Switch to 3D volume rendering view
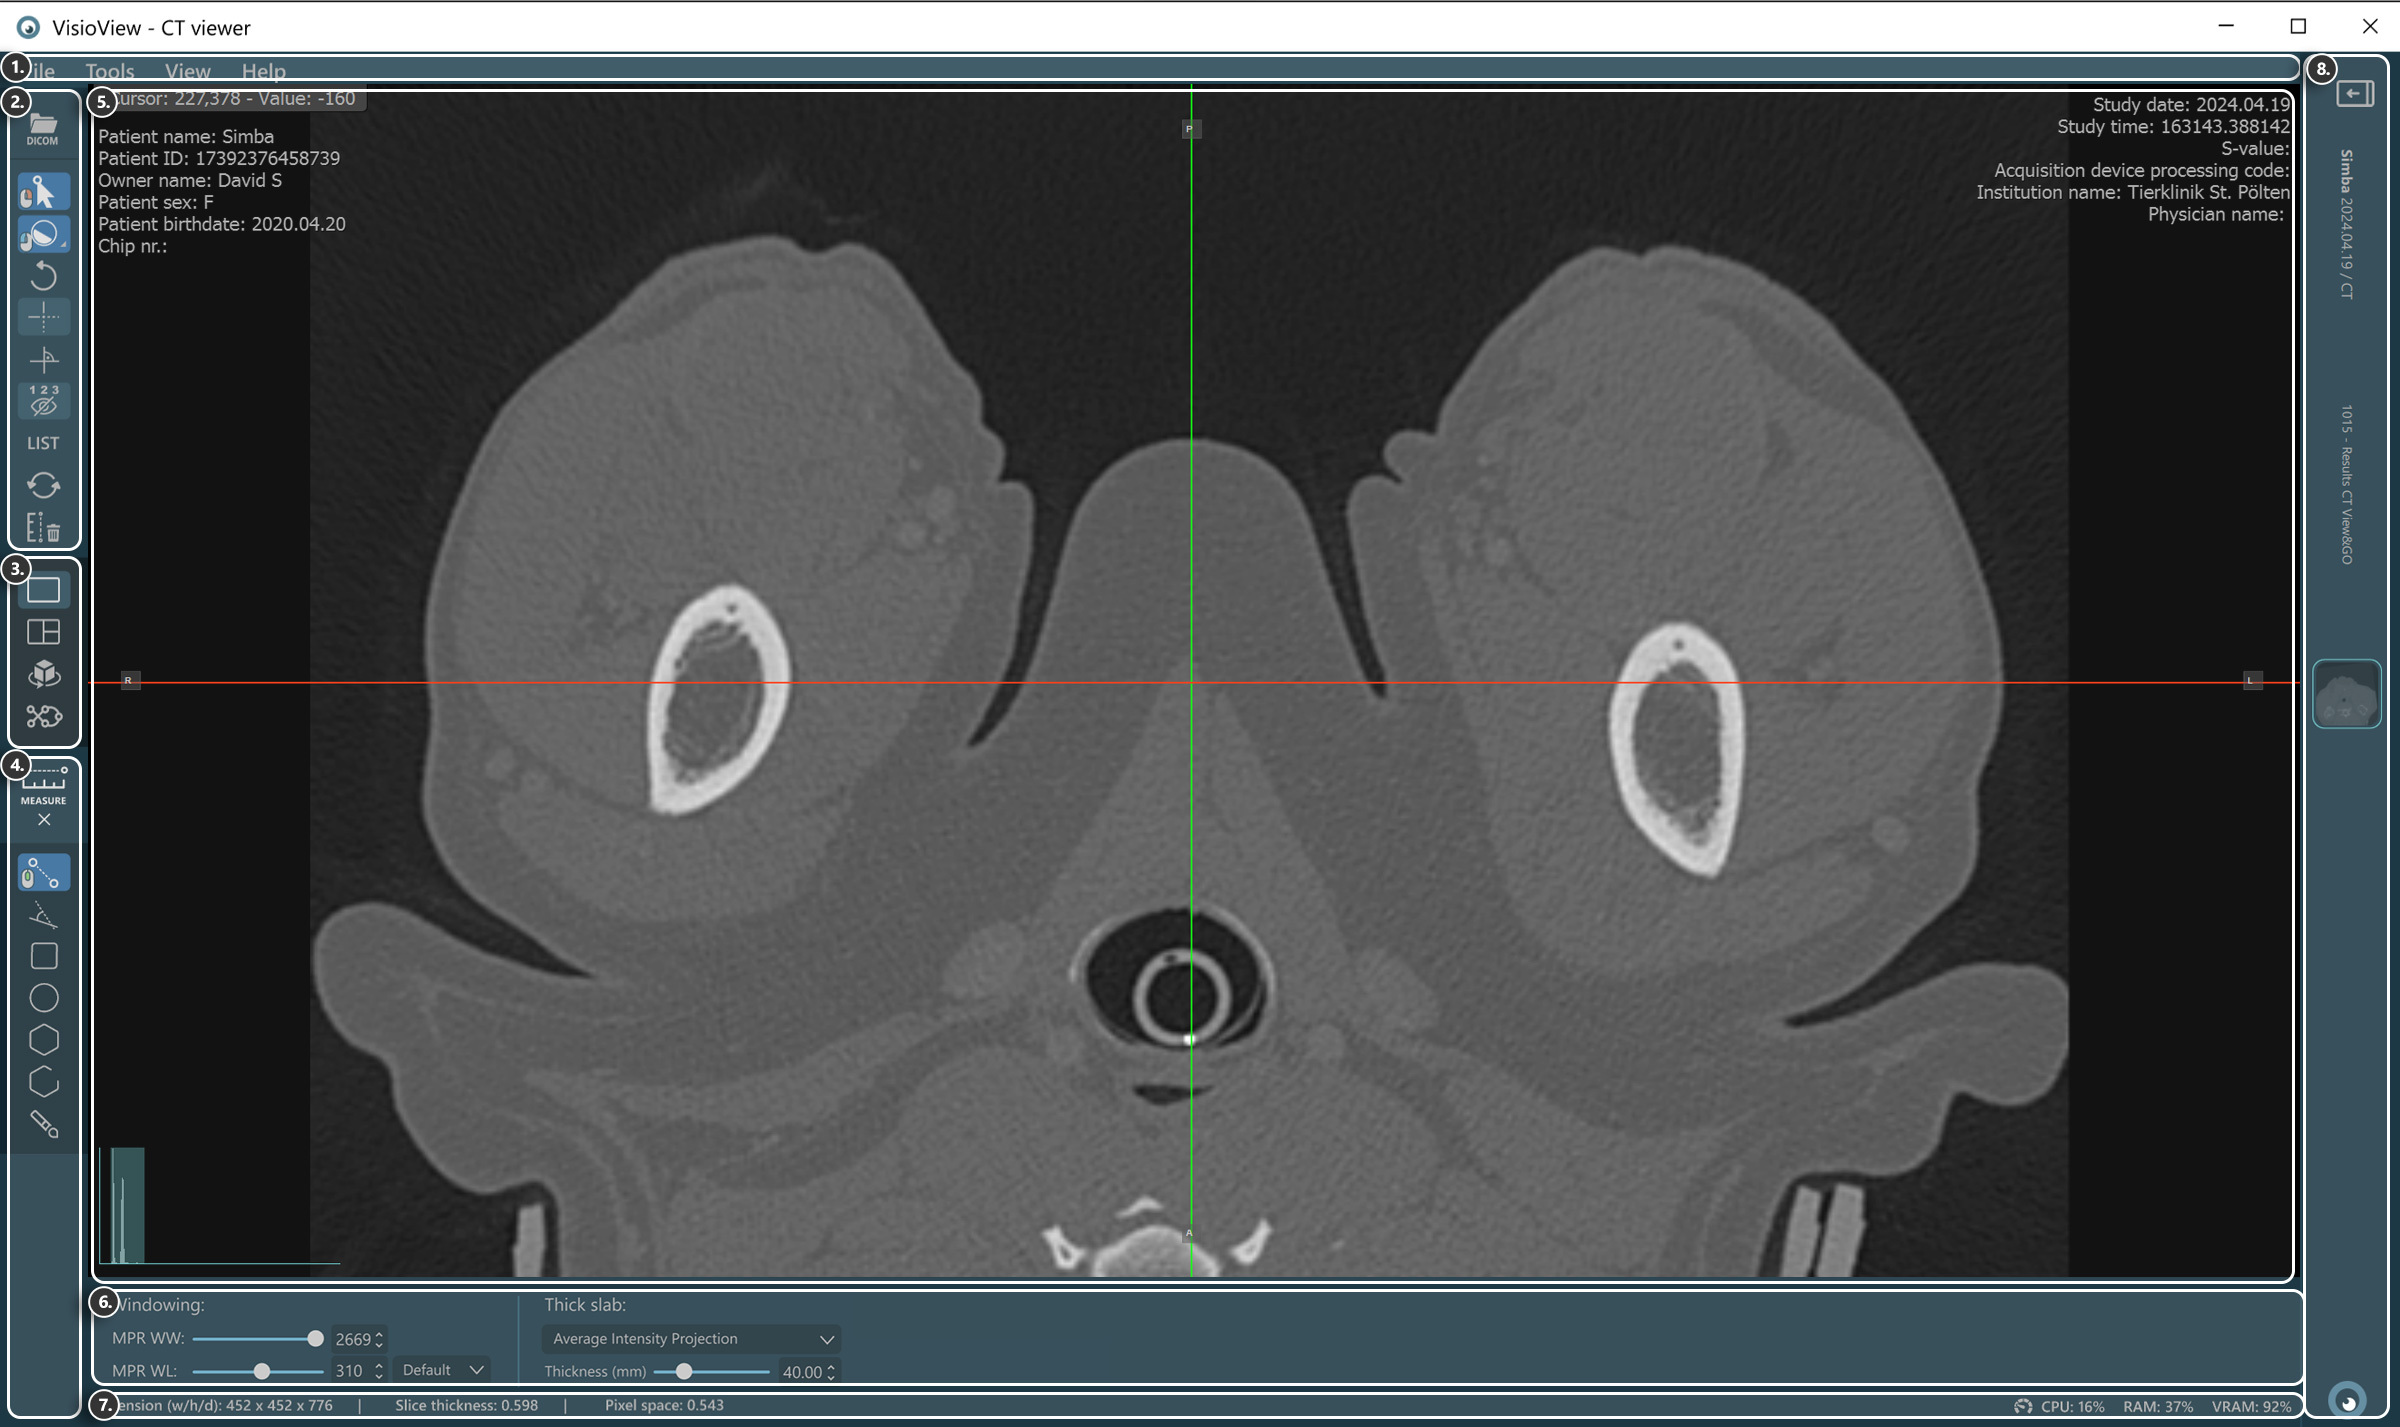 tap(43, 674)
